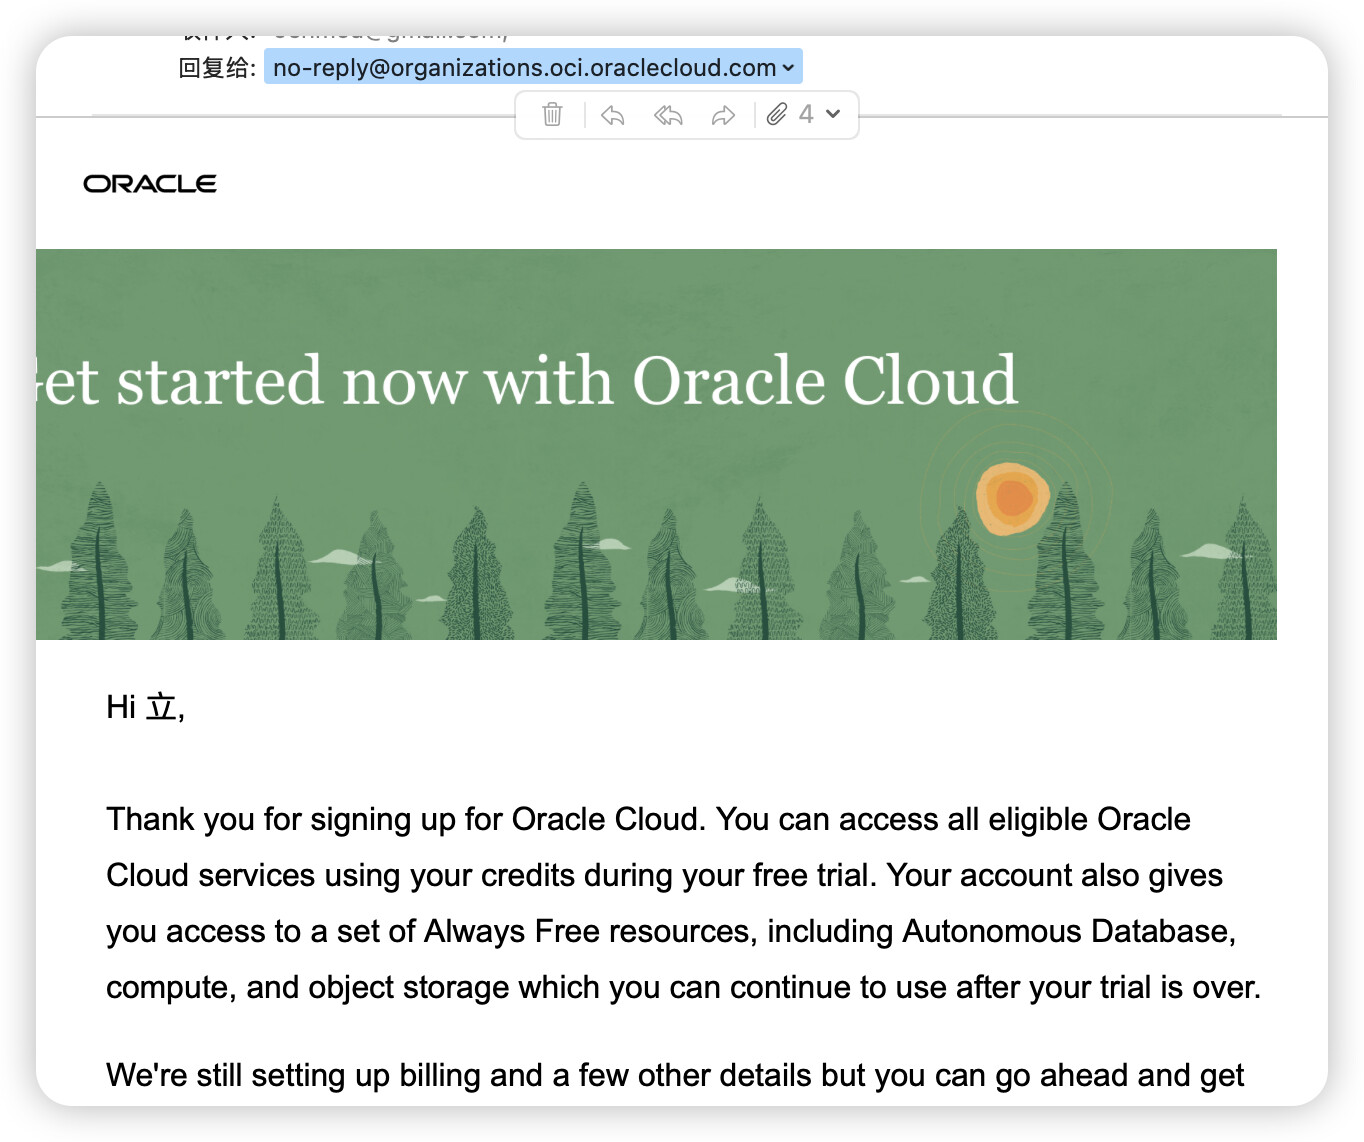Reply all using the double arrow icon
The height and width of the screenshot is (1142, 1364).
coord(668,116)
